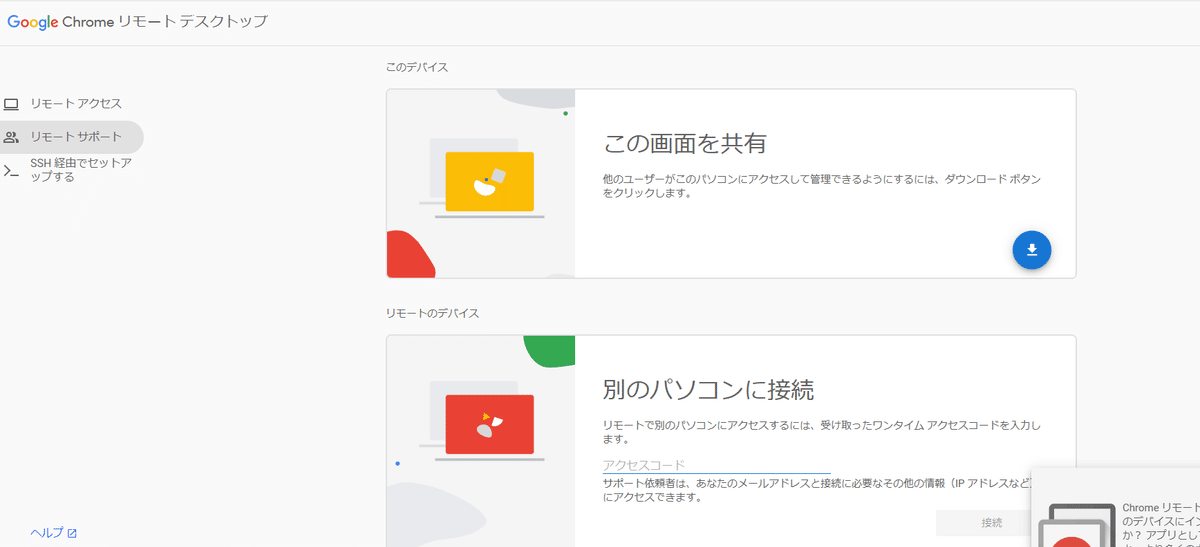Image resolution: width=1200 pixels, height=547 pixels.
Task: Click the このデバイス section label
Action: (x=417, y=67)
